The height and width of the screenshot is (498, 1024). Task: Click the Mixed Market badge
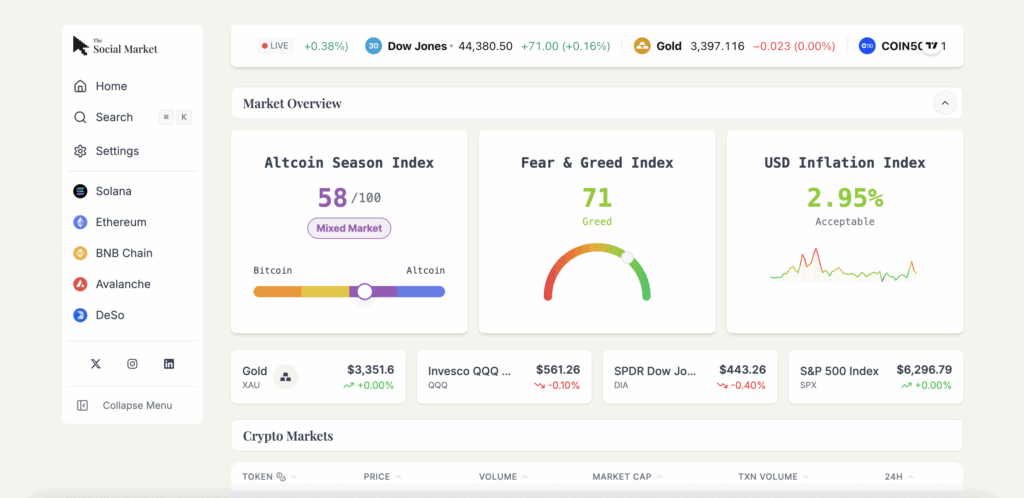(x=349, y=228)
